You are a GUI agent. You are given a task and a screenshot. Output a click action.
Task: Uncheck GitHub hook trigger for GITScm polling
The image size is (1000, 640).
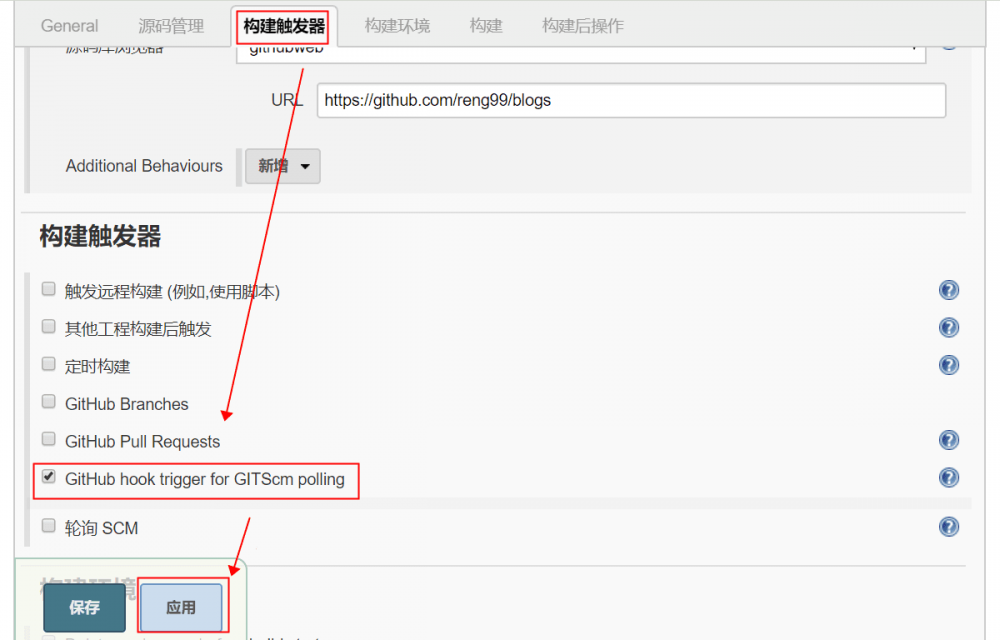click(48, 477)
